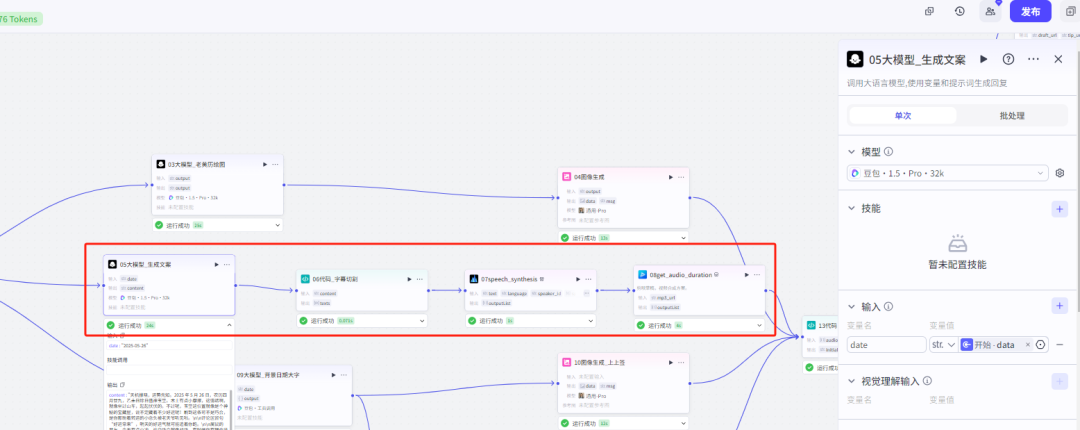Select 单次 mode
1080x430 pixels.
[x=902, y=116]
